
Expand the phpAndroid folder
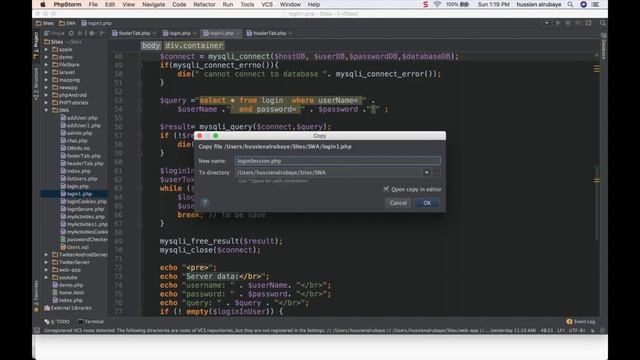pos(46,95)
